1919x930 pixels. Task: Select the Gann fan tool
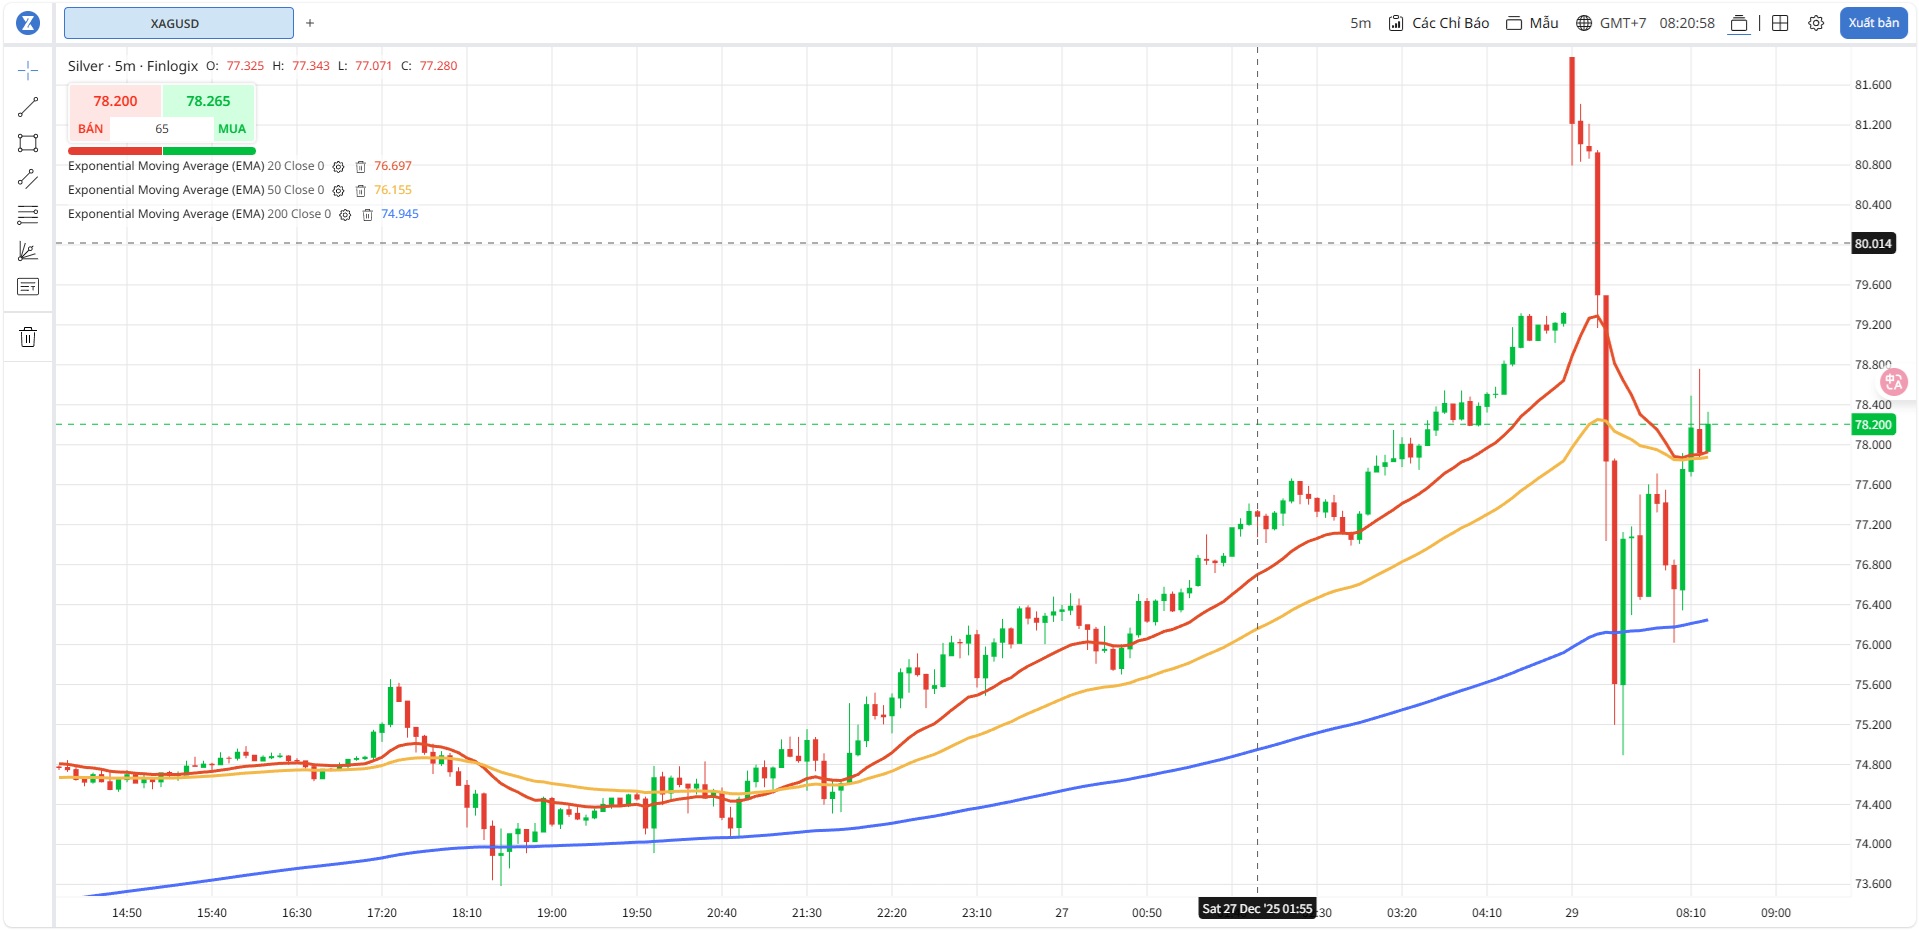click(x=28, y=251)
